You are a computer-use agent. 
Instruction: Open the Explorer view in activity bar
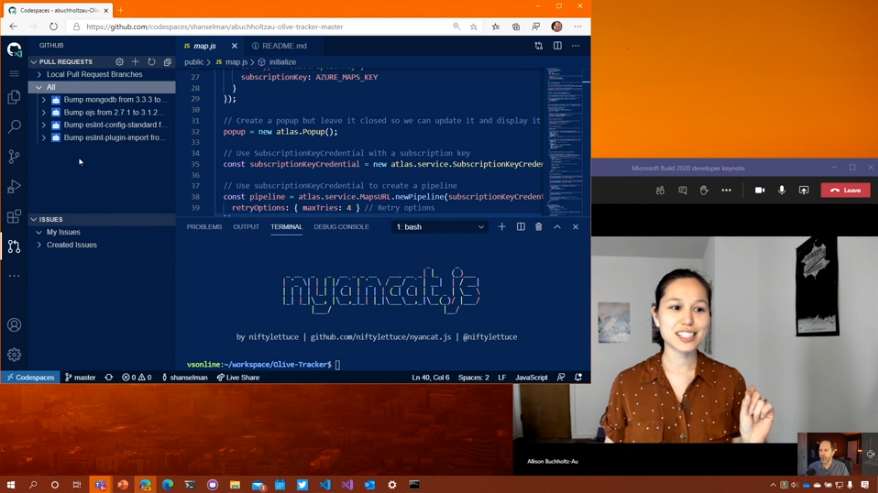(x=14, y=97)
